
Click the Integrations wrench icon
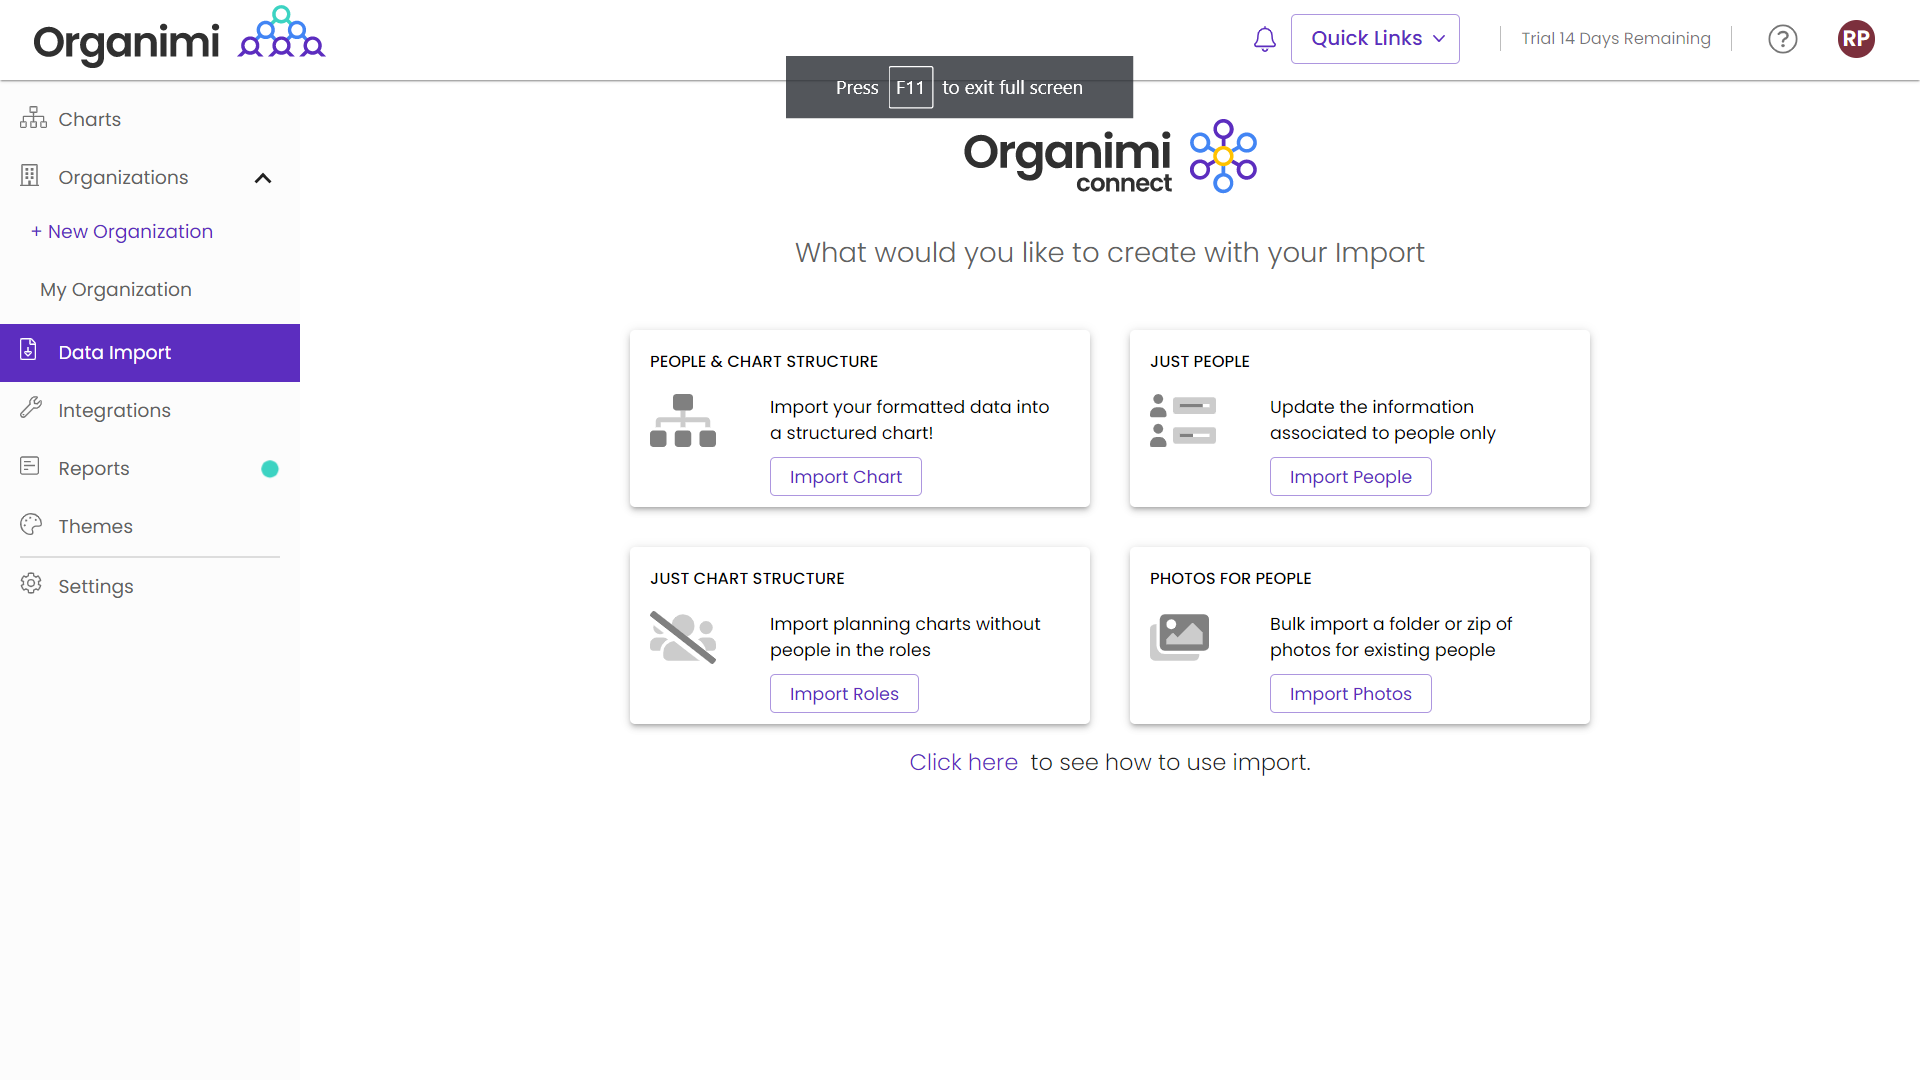point(31,408)
